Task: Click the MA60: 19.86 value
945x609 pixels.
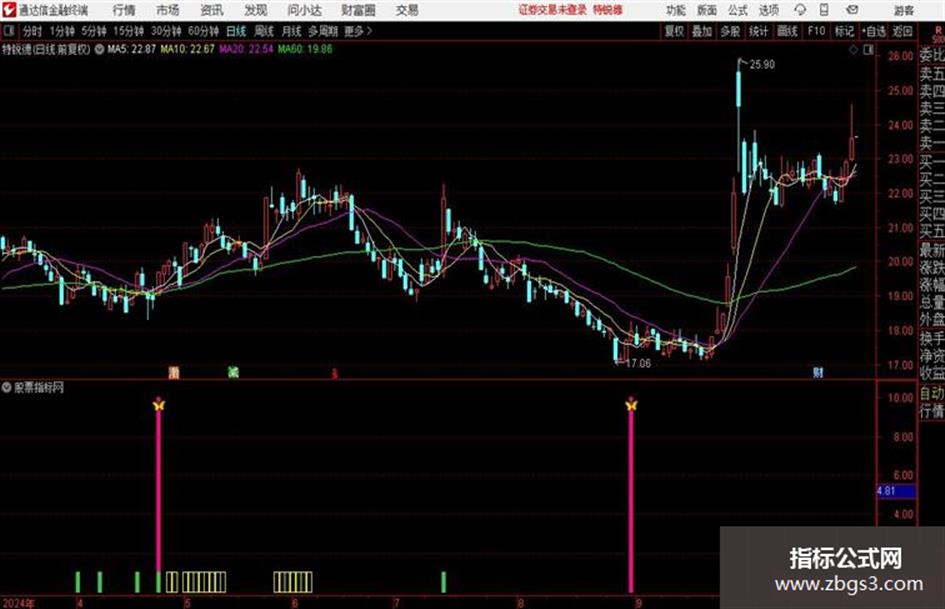Action: click(x=305, y=49)
